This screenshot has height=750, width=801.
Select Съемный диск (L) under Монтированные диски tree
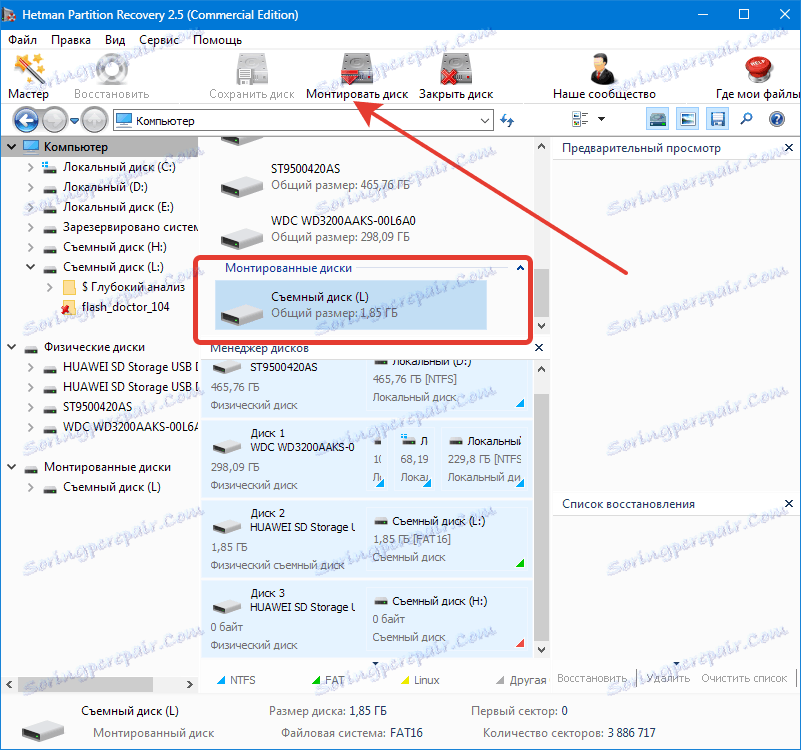pyautogui.click(x=111, y=487)
